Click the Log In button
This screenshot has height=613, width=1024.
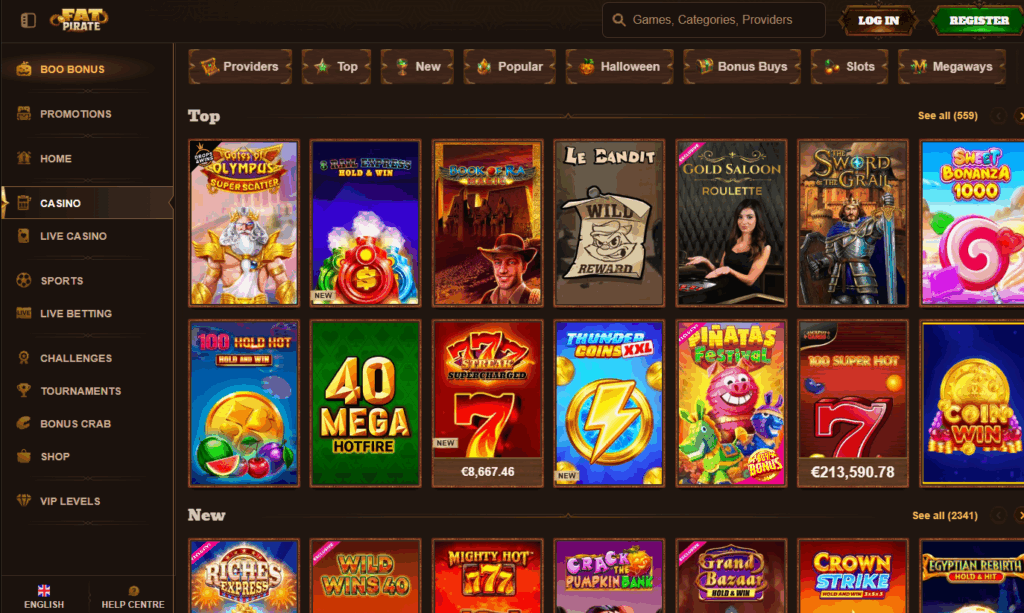(x=878, y=20)
